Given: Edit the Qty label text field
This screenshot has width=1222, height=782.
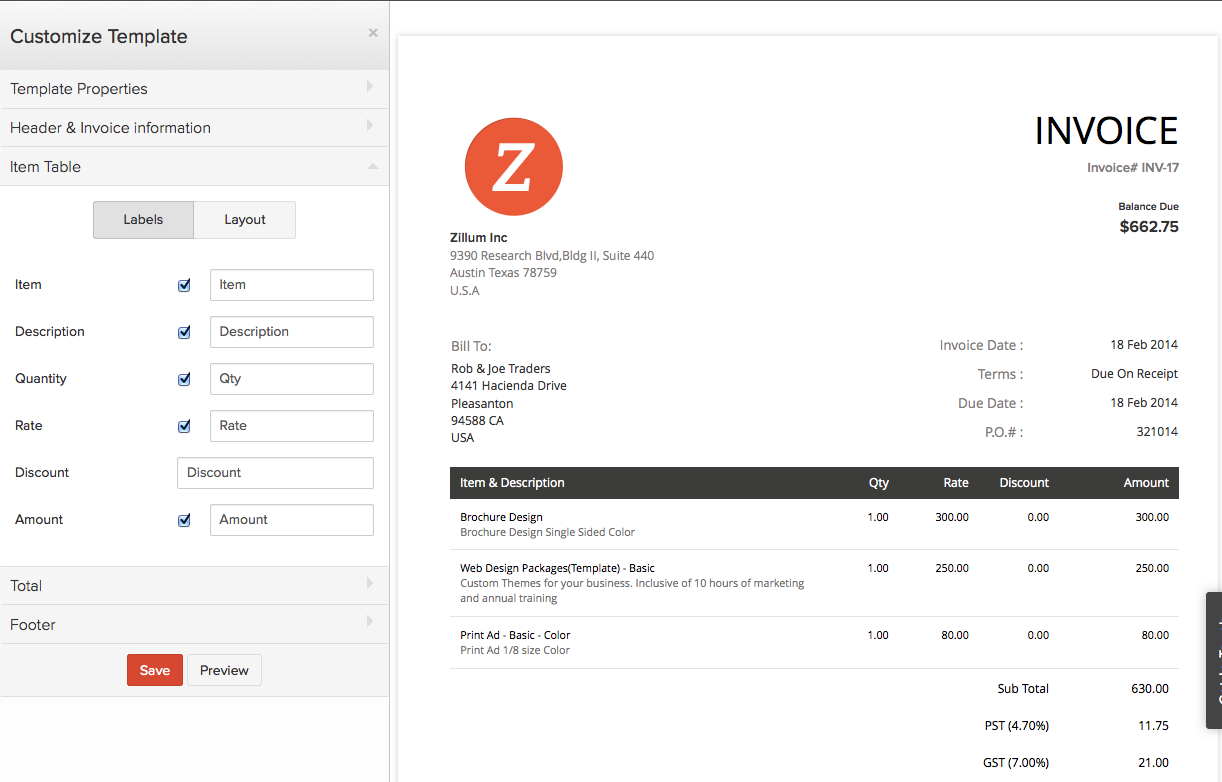Looking at the screenshot, I should tap(291, 379).
